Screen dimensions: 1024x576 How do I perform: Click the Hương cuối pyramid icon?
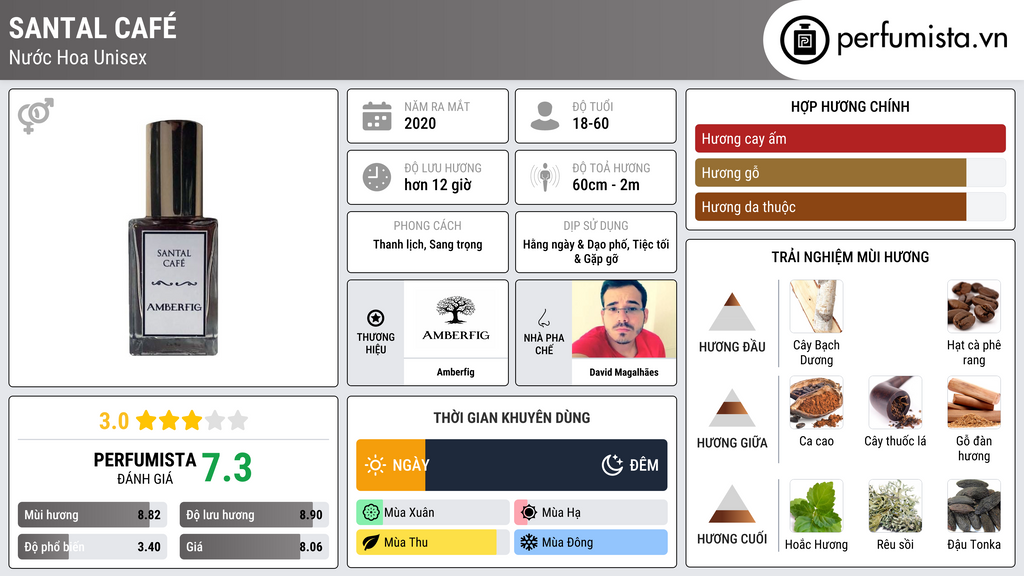732,504
